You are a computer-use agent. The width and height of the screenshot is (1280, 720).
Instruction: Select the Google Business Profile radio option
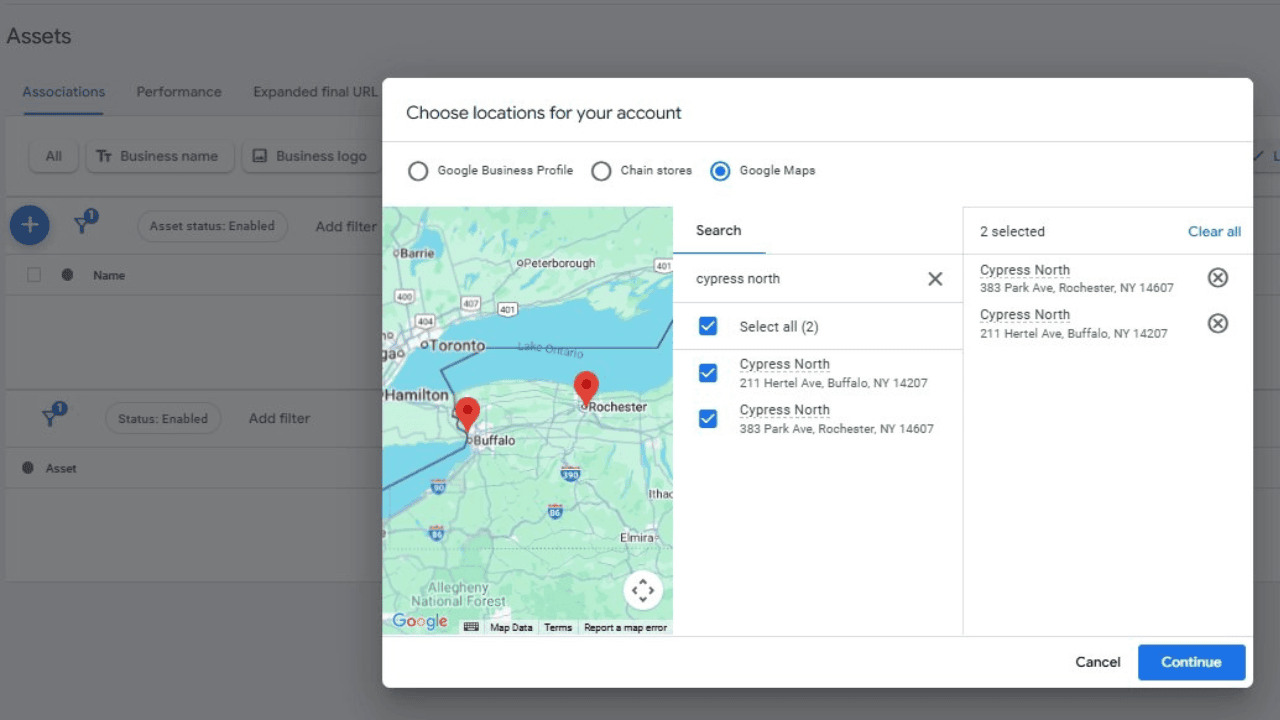coord(418,171)
